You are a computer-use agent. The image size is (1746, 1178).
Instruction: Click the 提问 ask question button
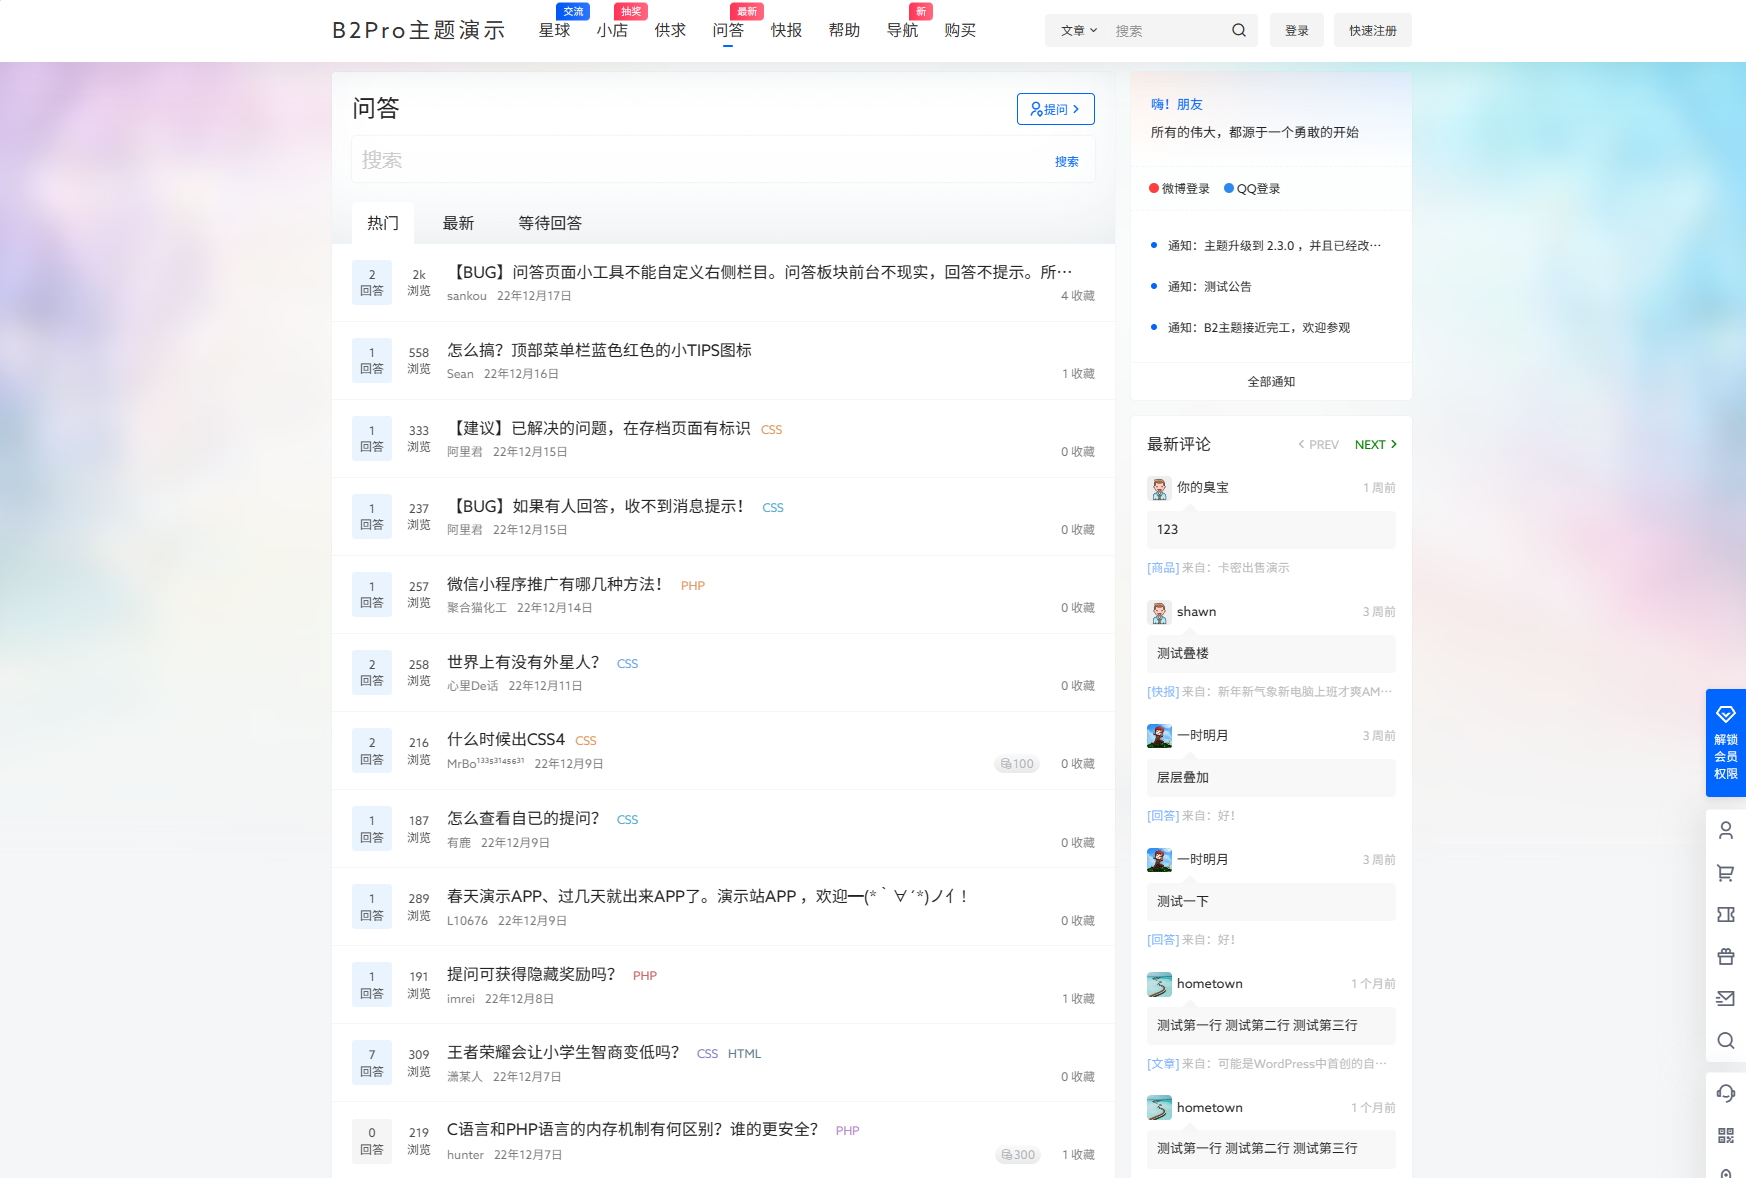(x=1055, y=109)
